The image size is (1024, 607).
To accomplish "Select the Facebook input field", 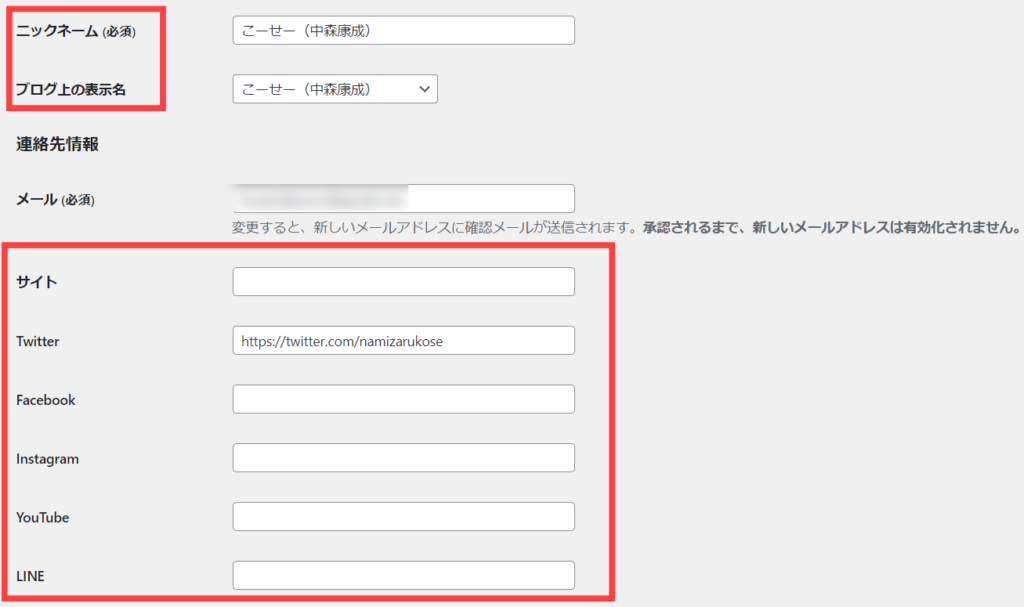I will 404,399.
